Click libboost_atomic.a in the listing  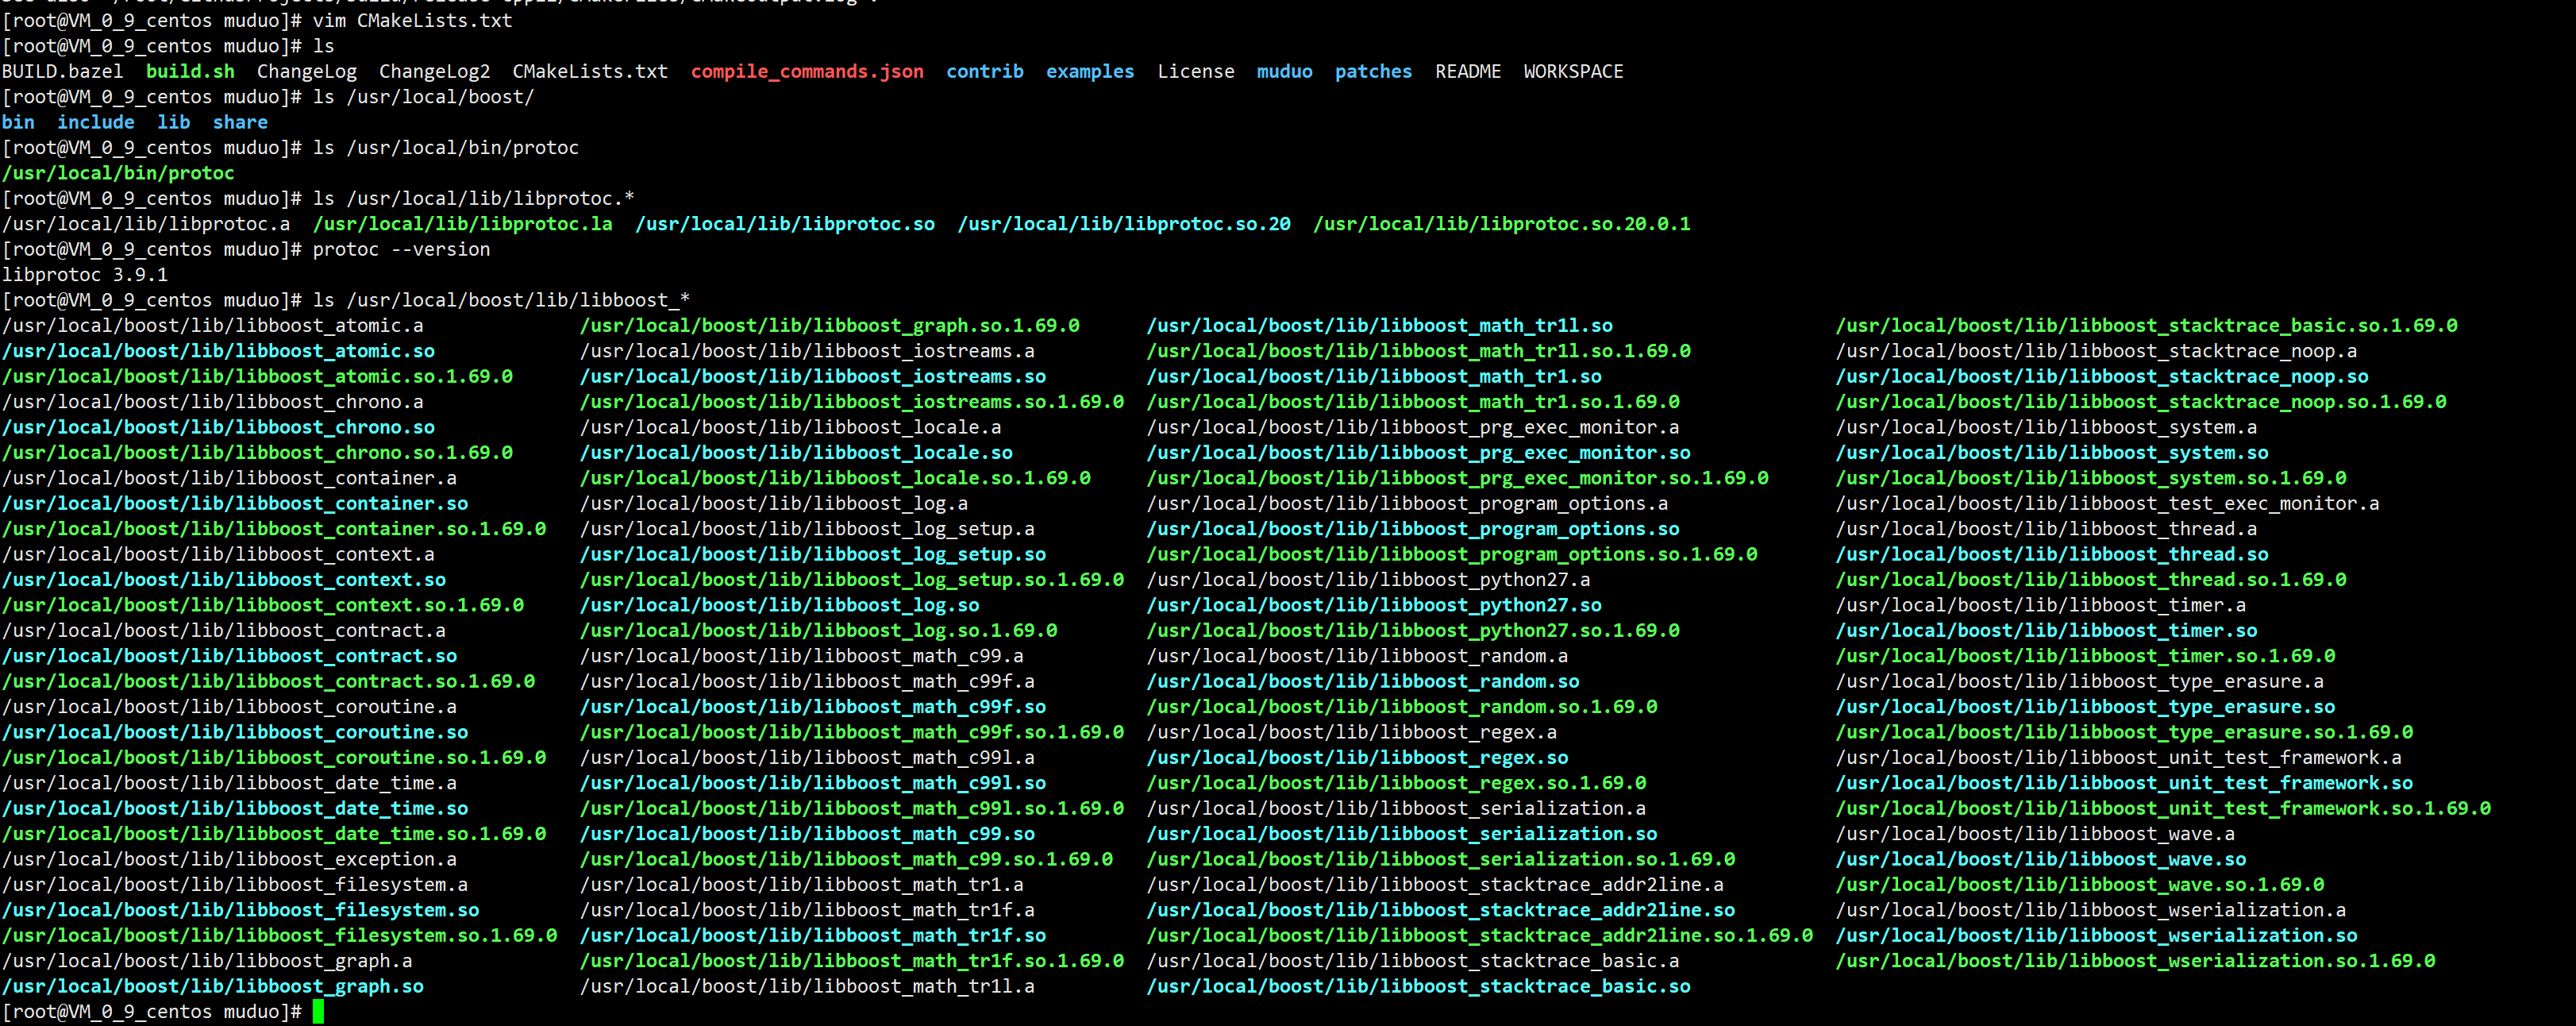coord(212,325)
